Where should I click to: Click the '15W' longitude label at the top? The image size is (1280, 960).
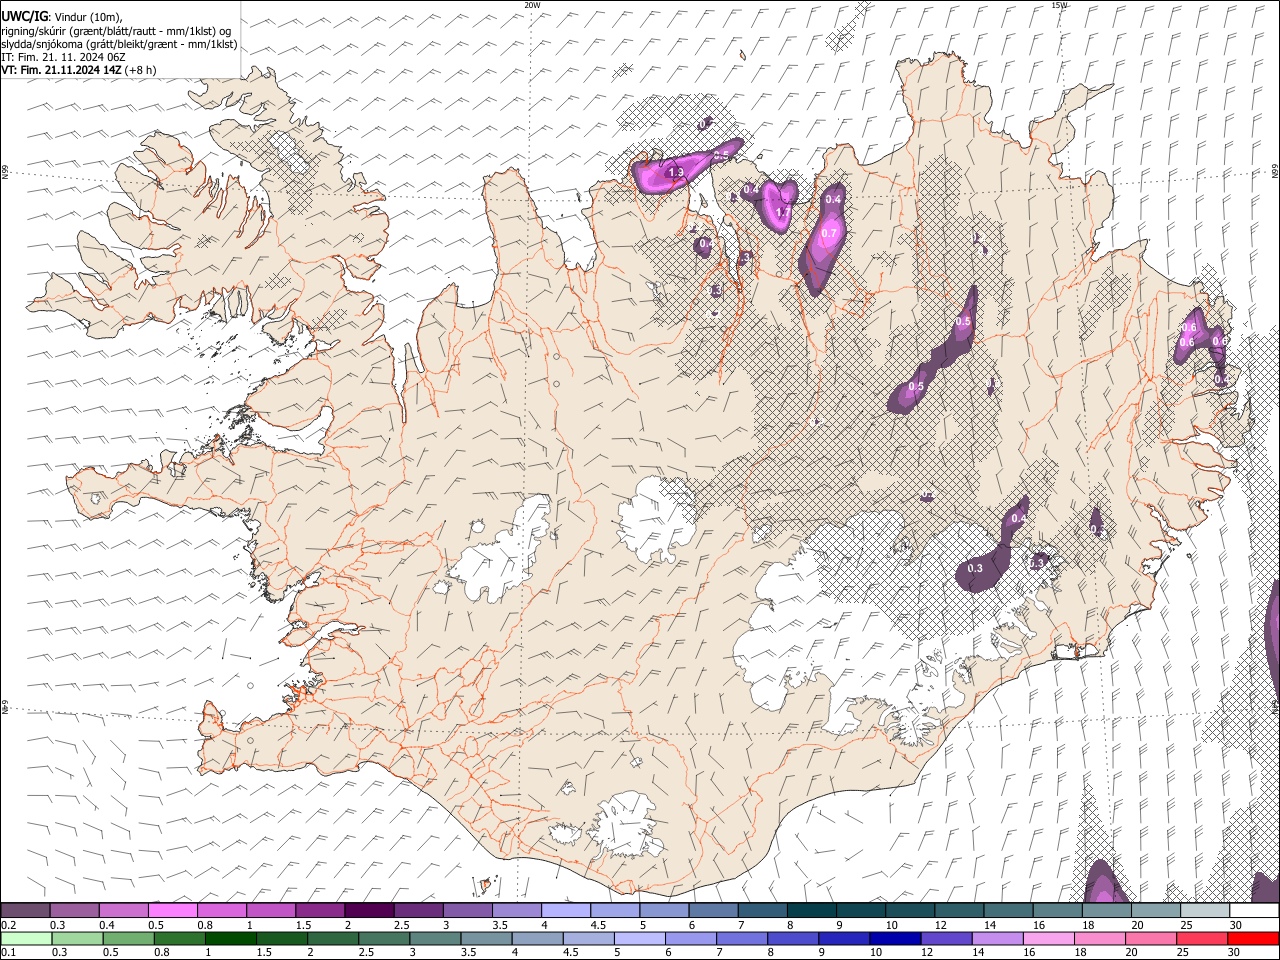[x=1059, y=5]
